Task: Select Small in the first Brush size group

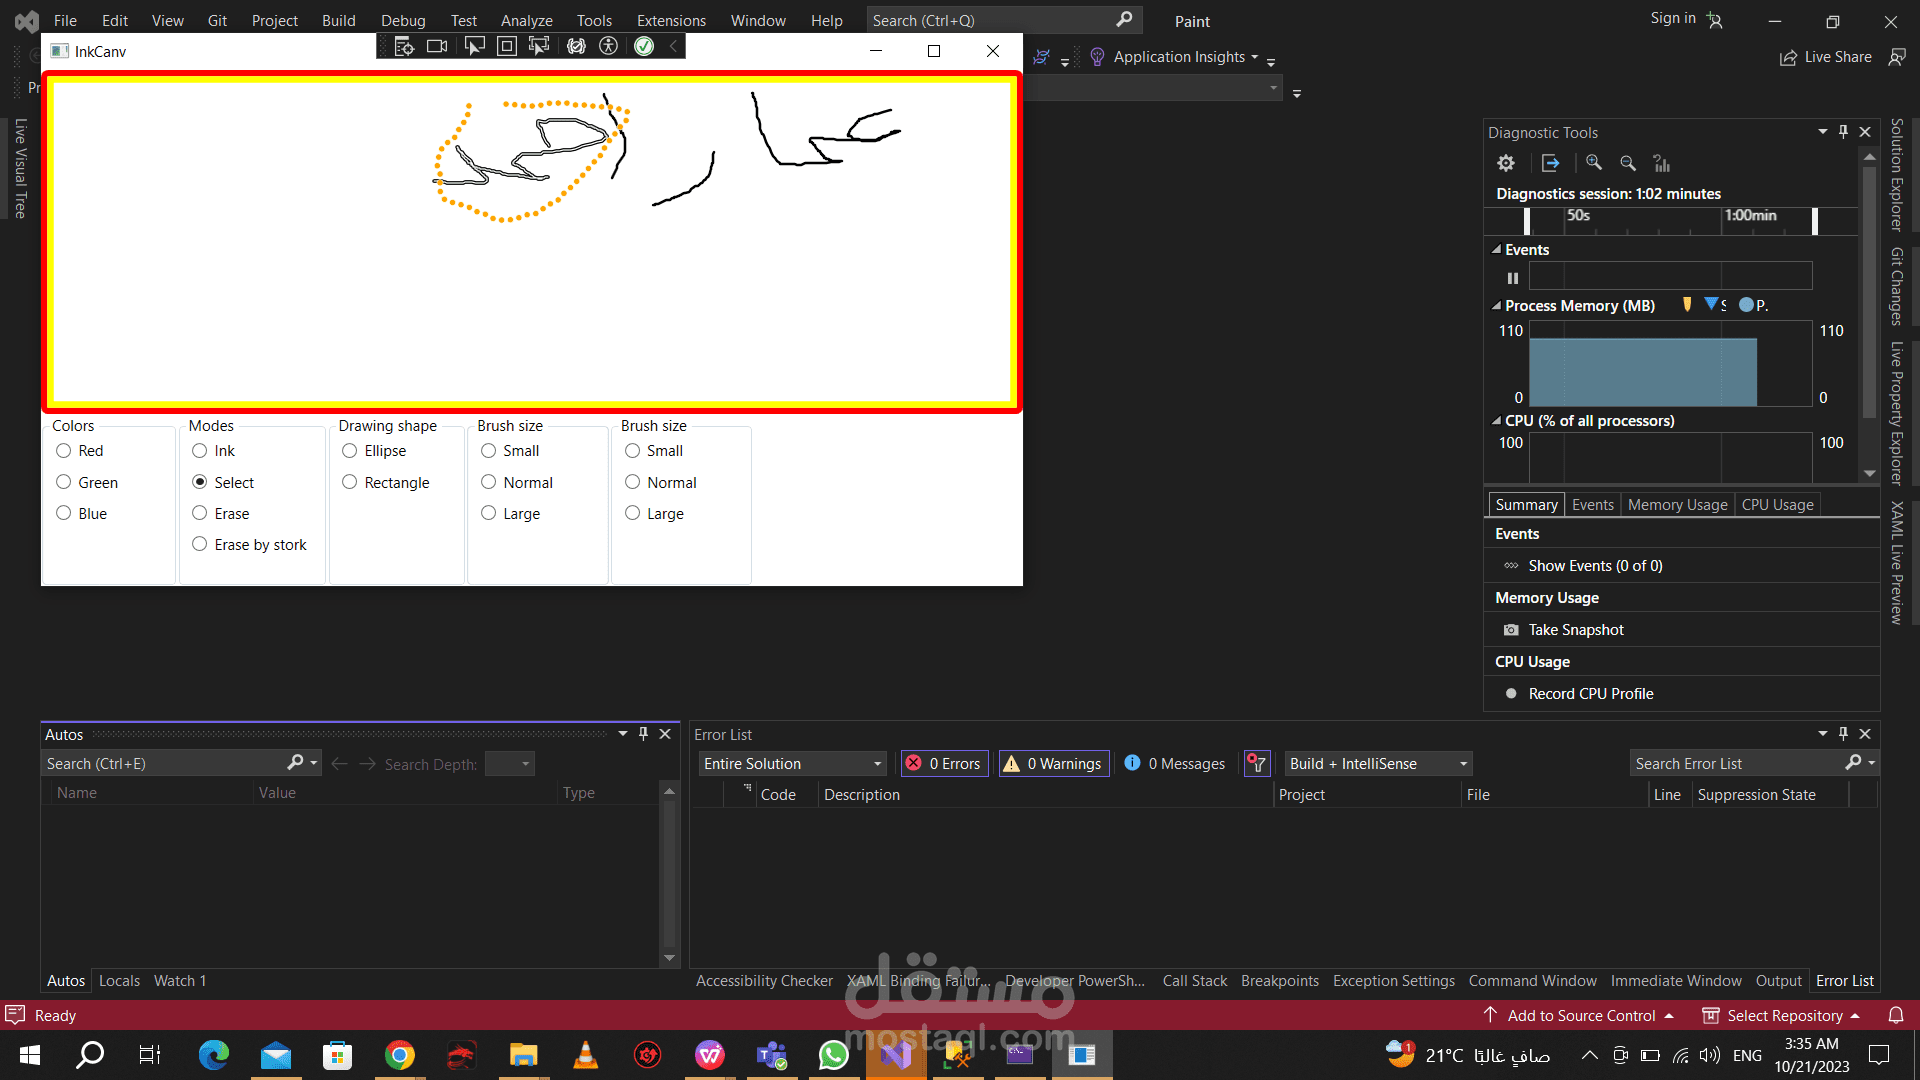Action: click(x=489, y=451)
